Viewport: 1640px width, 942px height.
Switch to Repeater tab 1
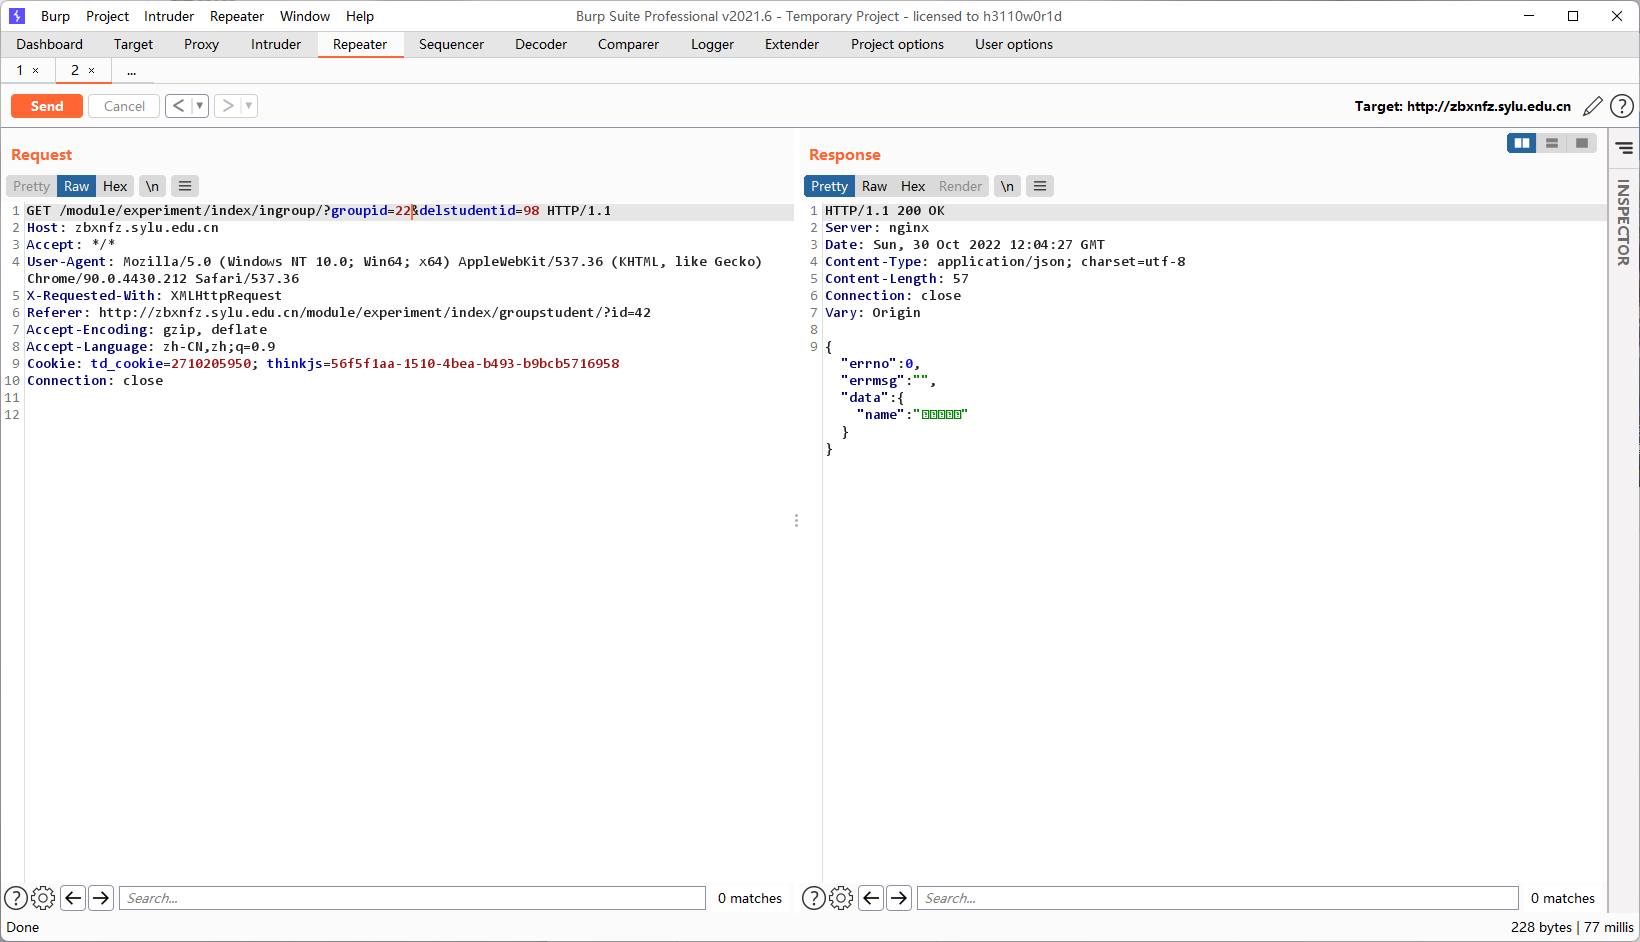pyautogui.click(x=19, y=70)
